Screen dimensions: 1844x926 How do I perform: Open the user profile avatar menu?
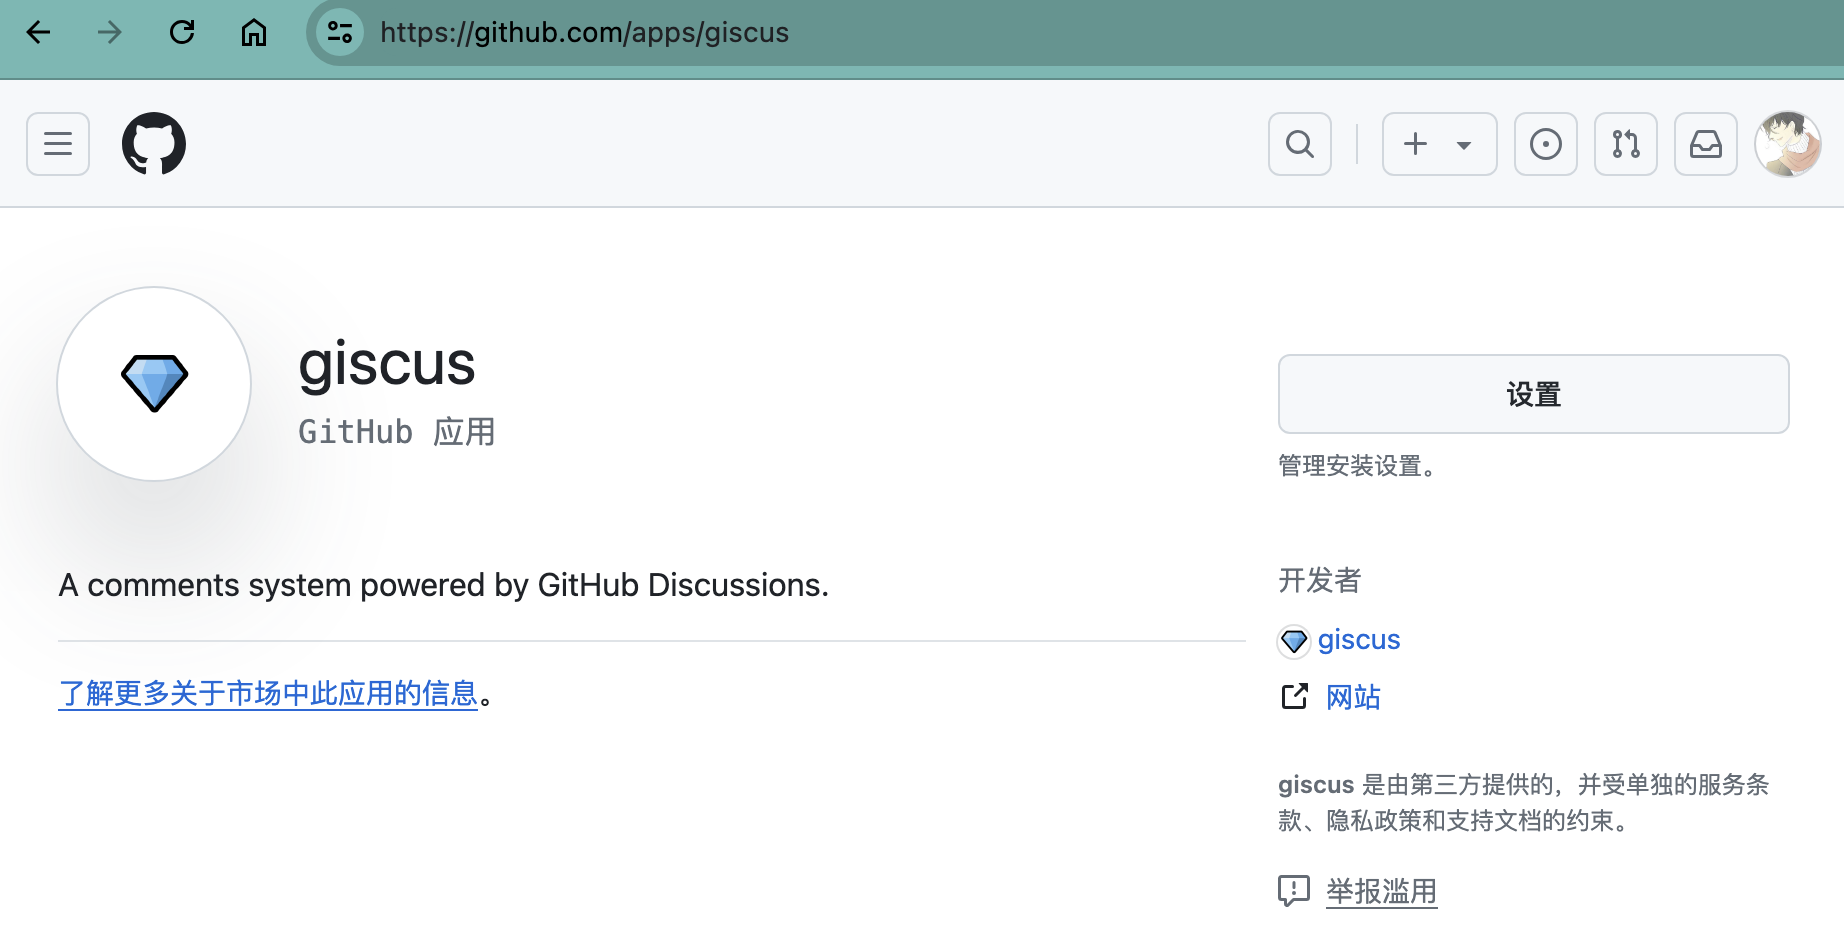tap(1788, 144)
